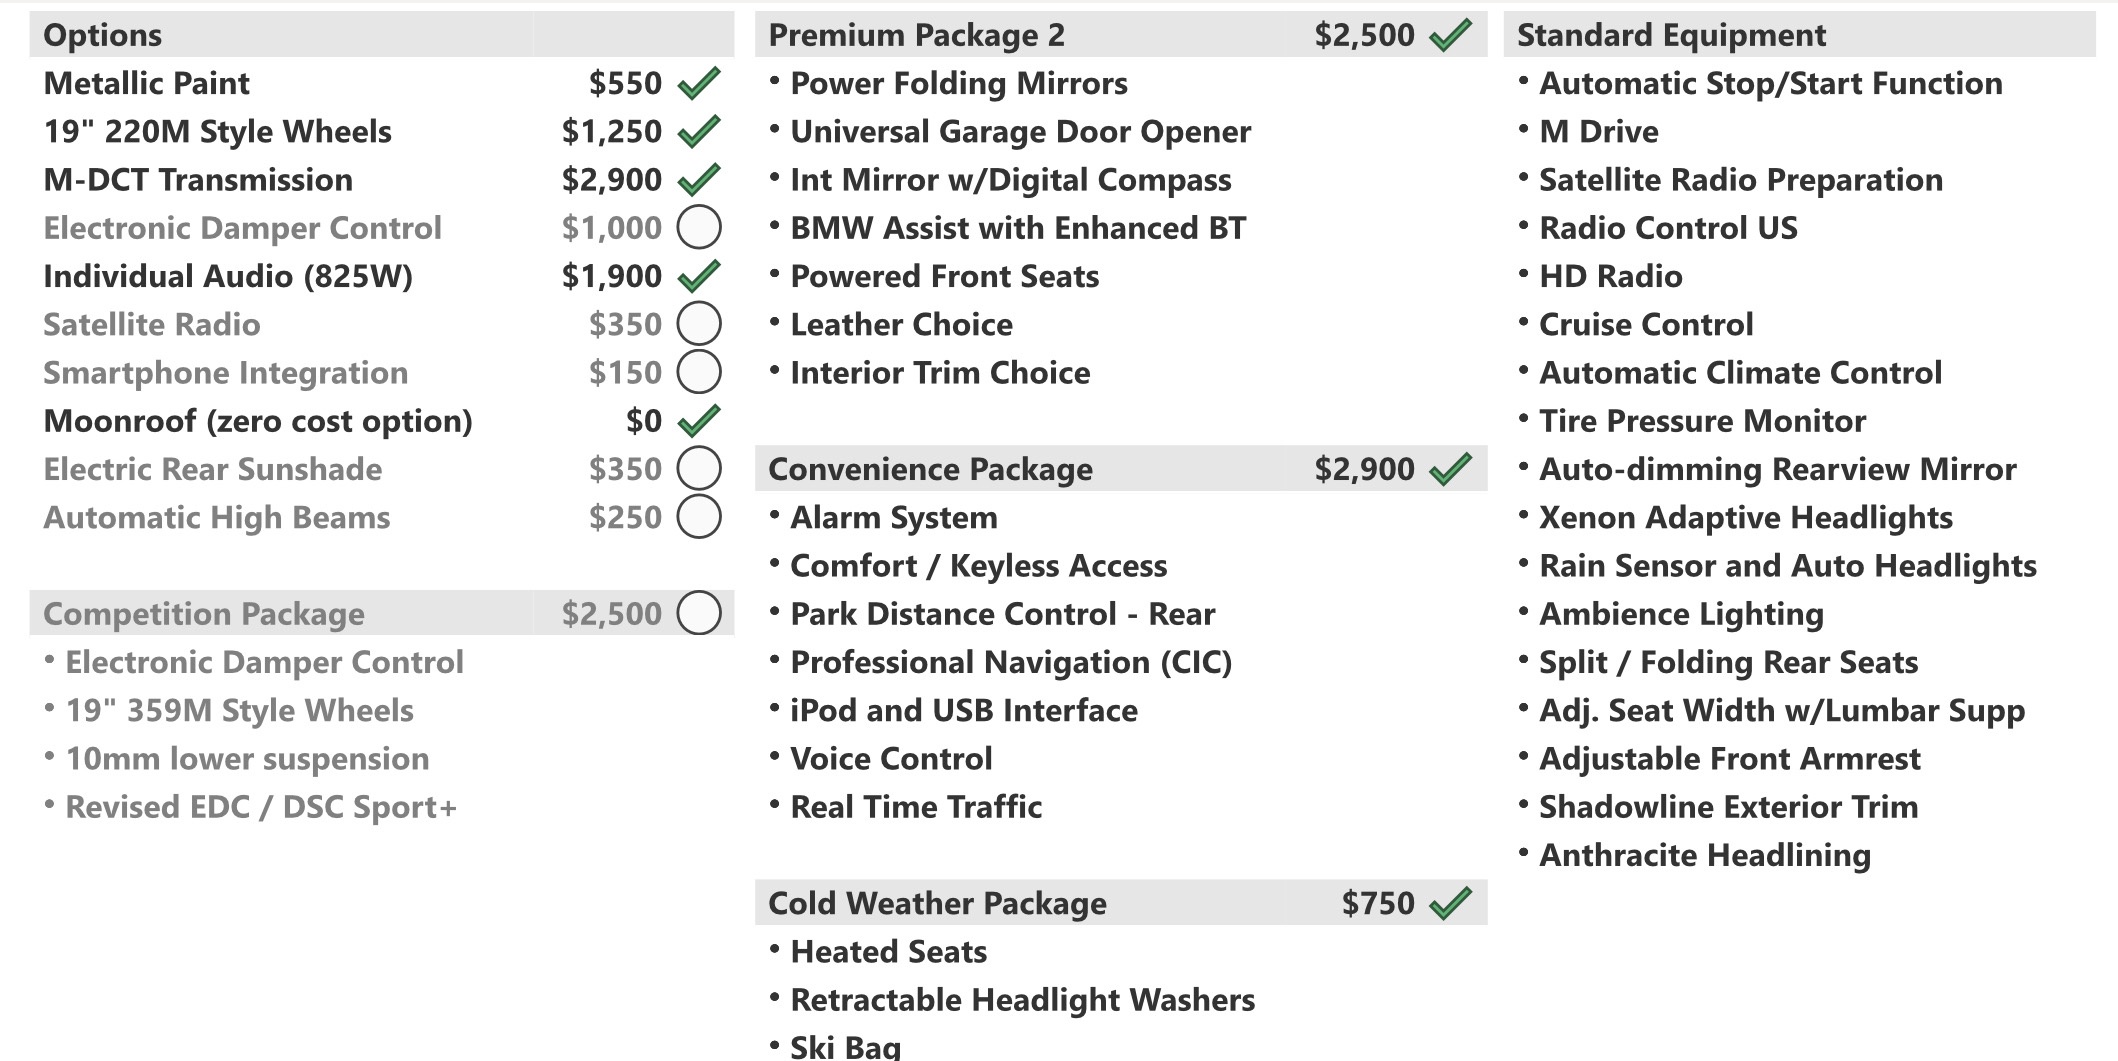This screenshot has width=2118, height=1061.
Task: Toggle the 19" 220M Style Wheels checkmark
Action: [699, 131]
